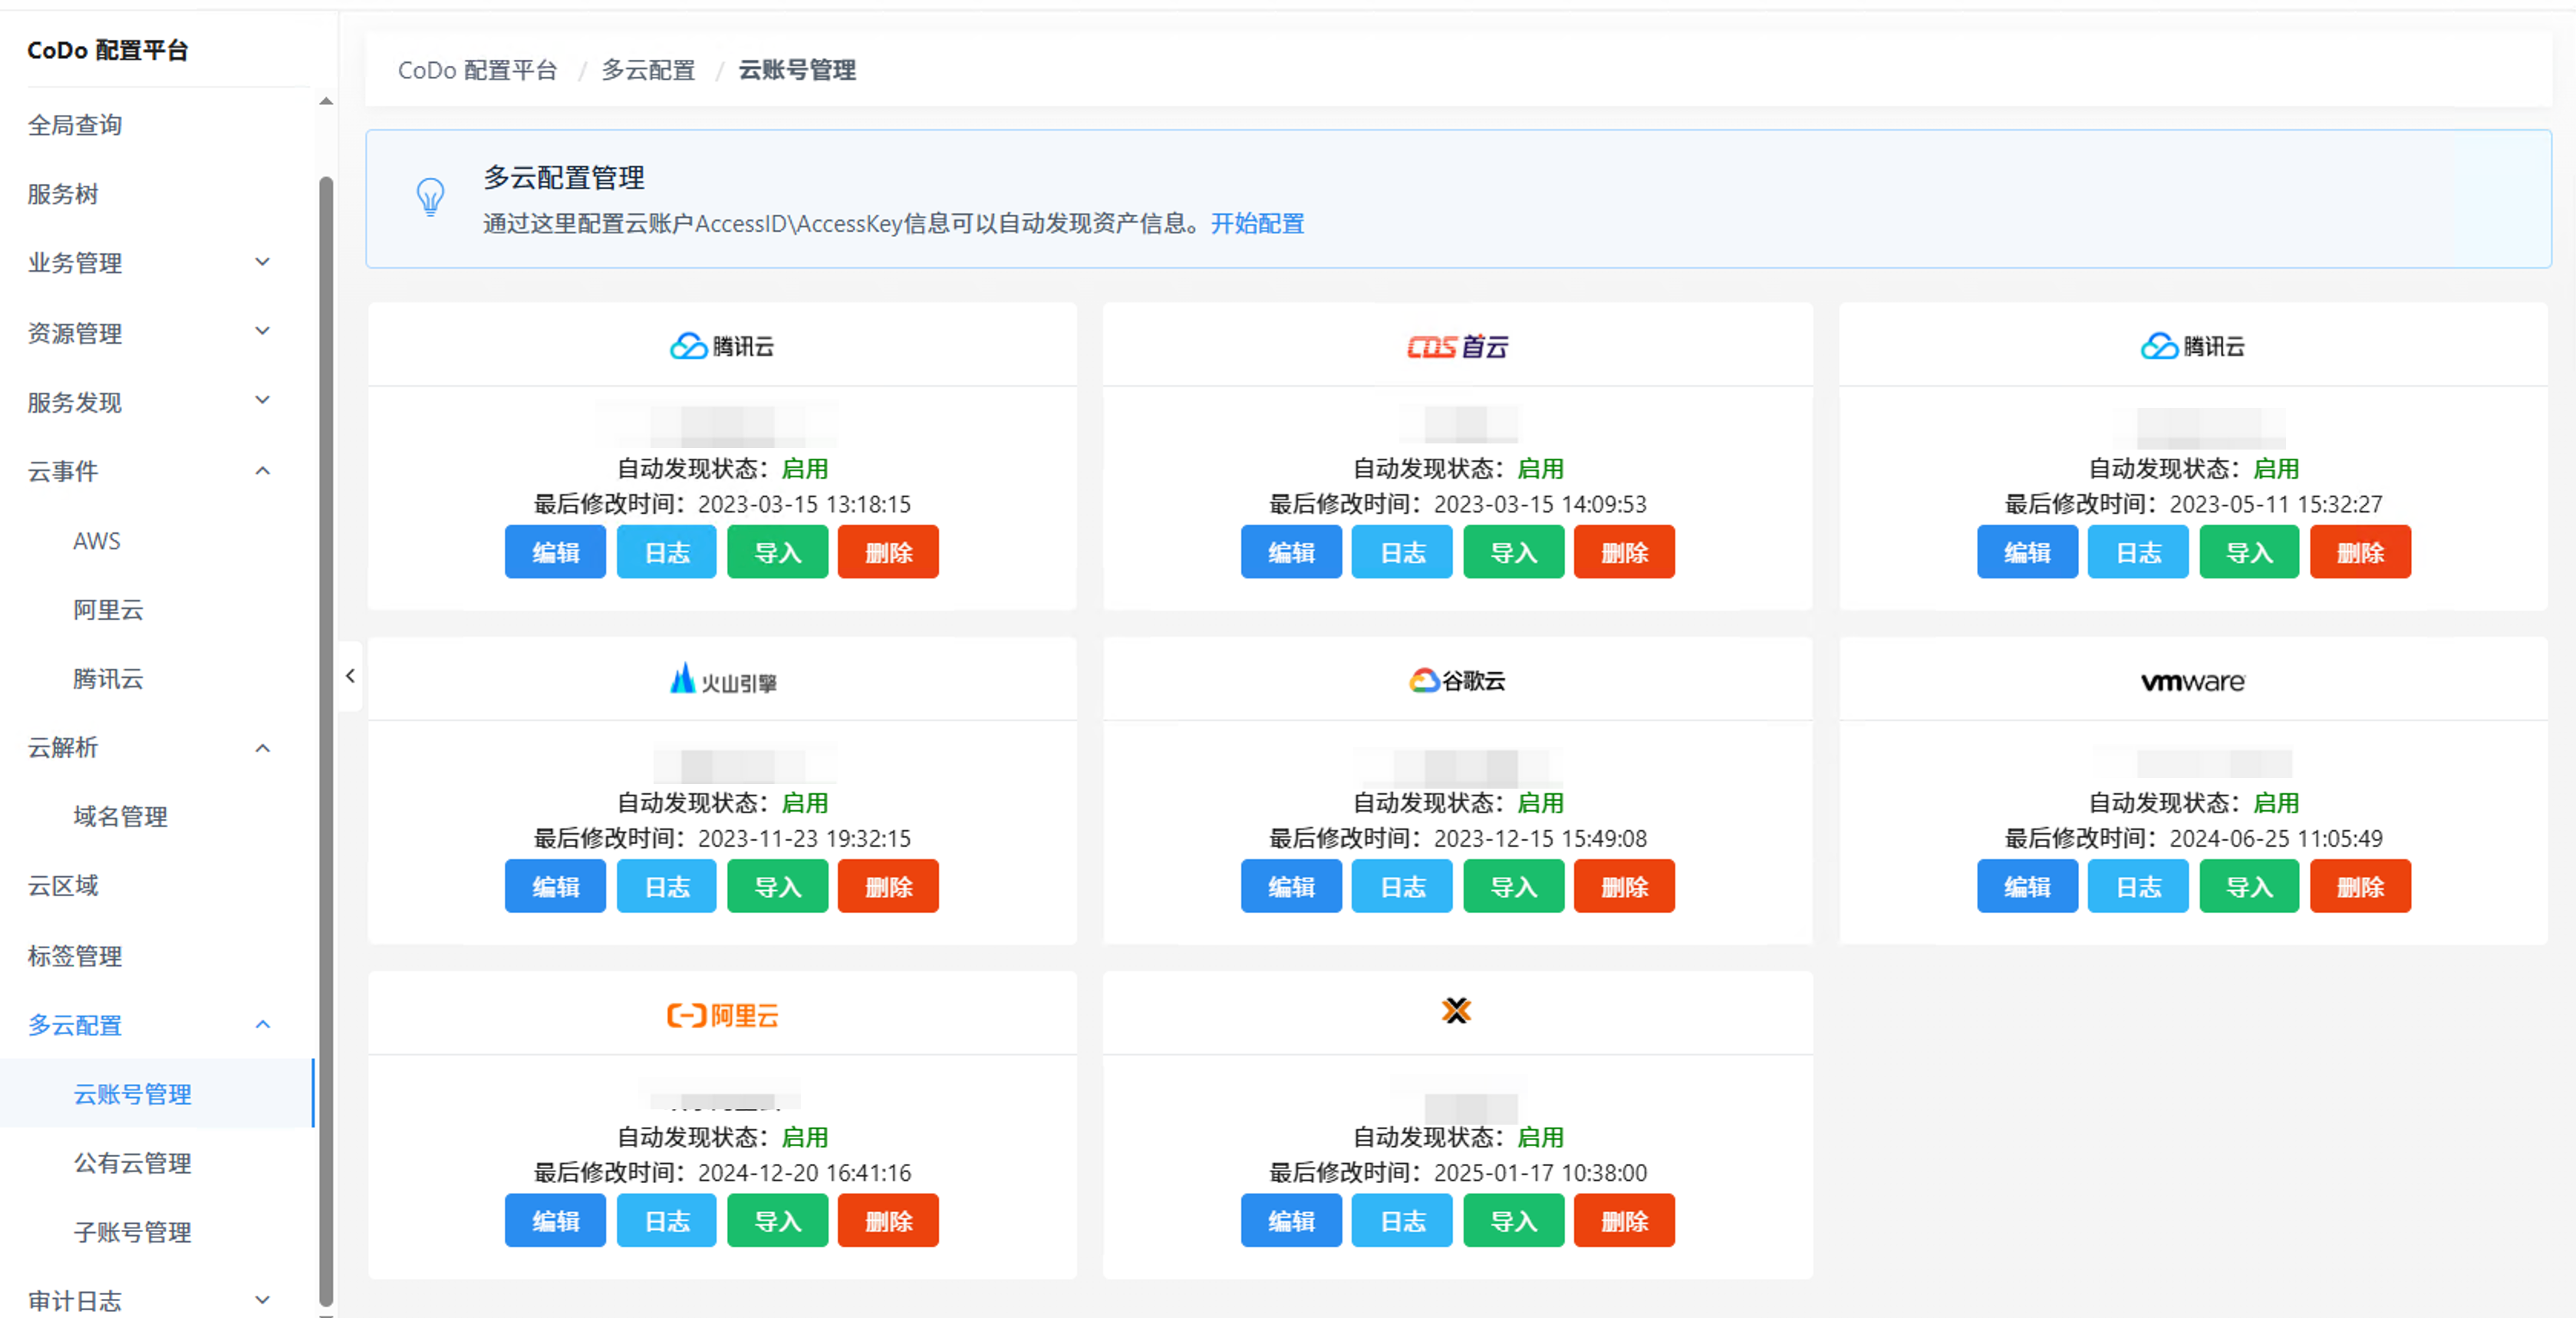The image size is (2576, 1318).
Task: Import for 首云 account
Action: pyautogui.click(x=1513, y=552)
